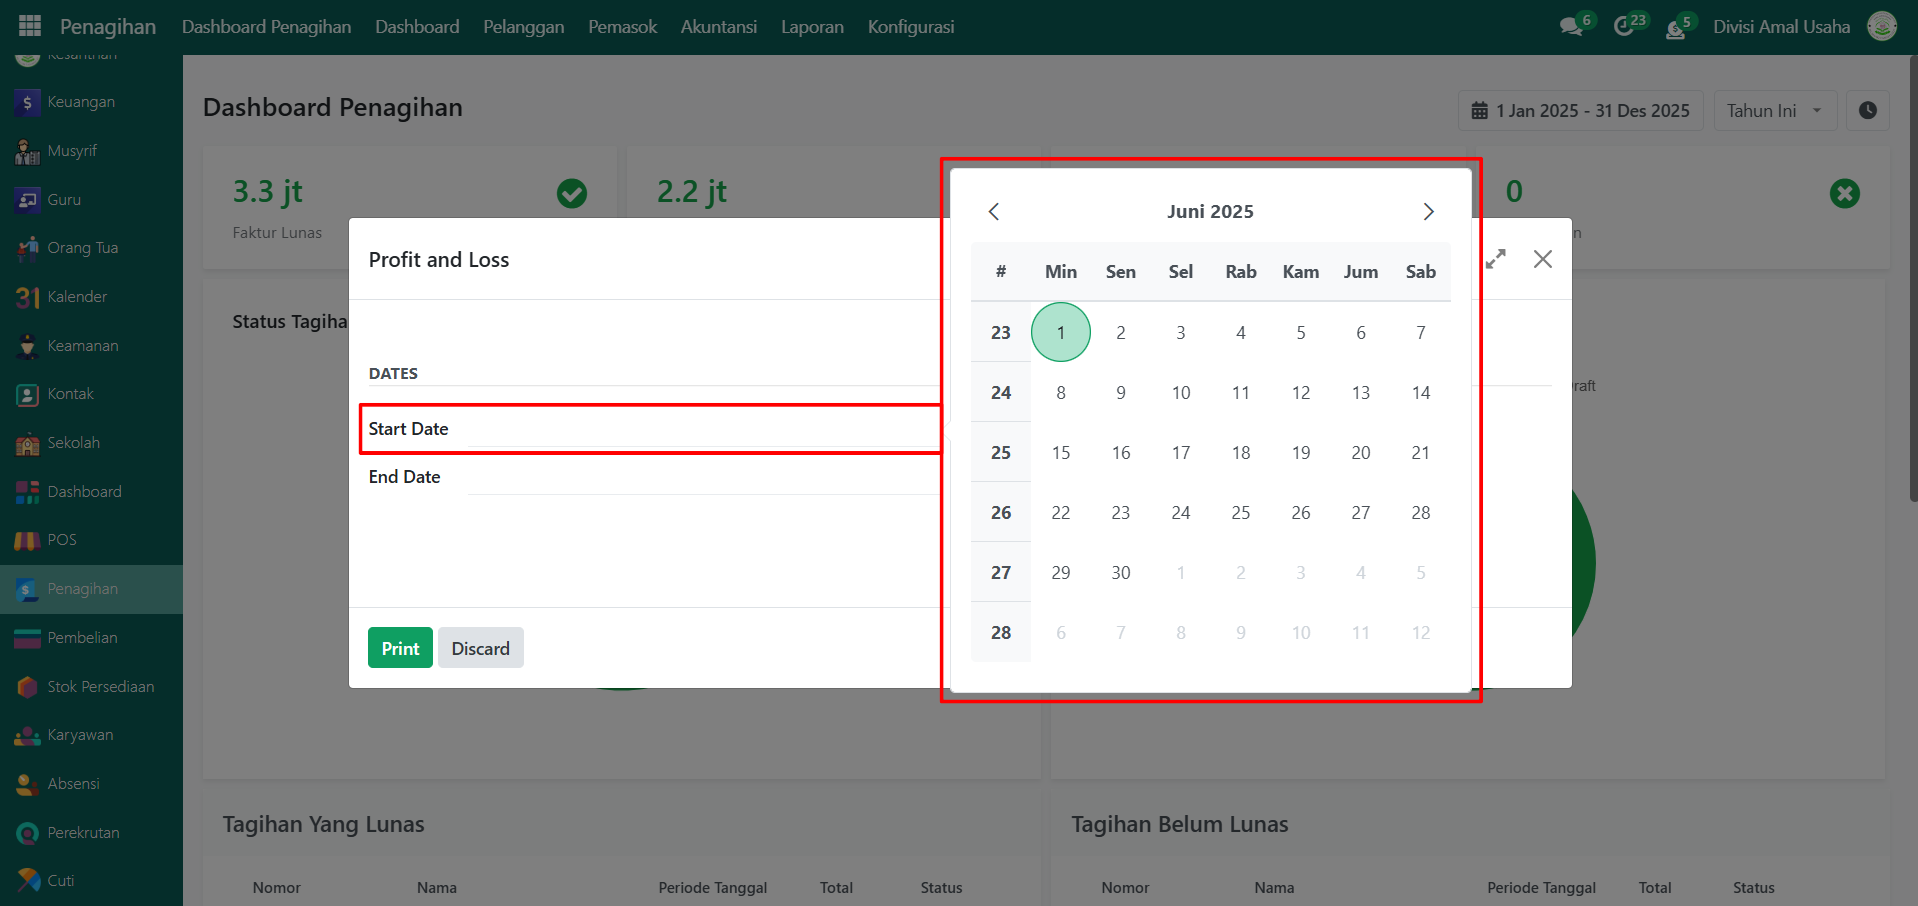Open the Akuntansi menu
The width and height of the screenshot is (1918, 906).
718,27
